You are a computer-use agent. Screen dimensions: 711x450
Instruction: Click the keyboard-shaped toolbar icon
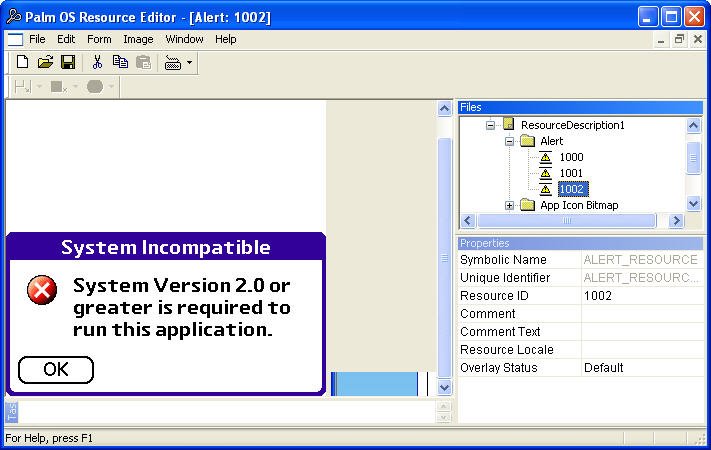pyautogui.click(x=173, y=63)
